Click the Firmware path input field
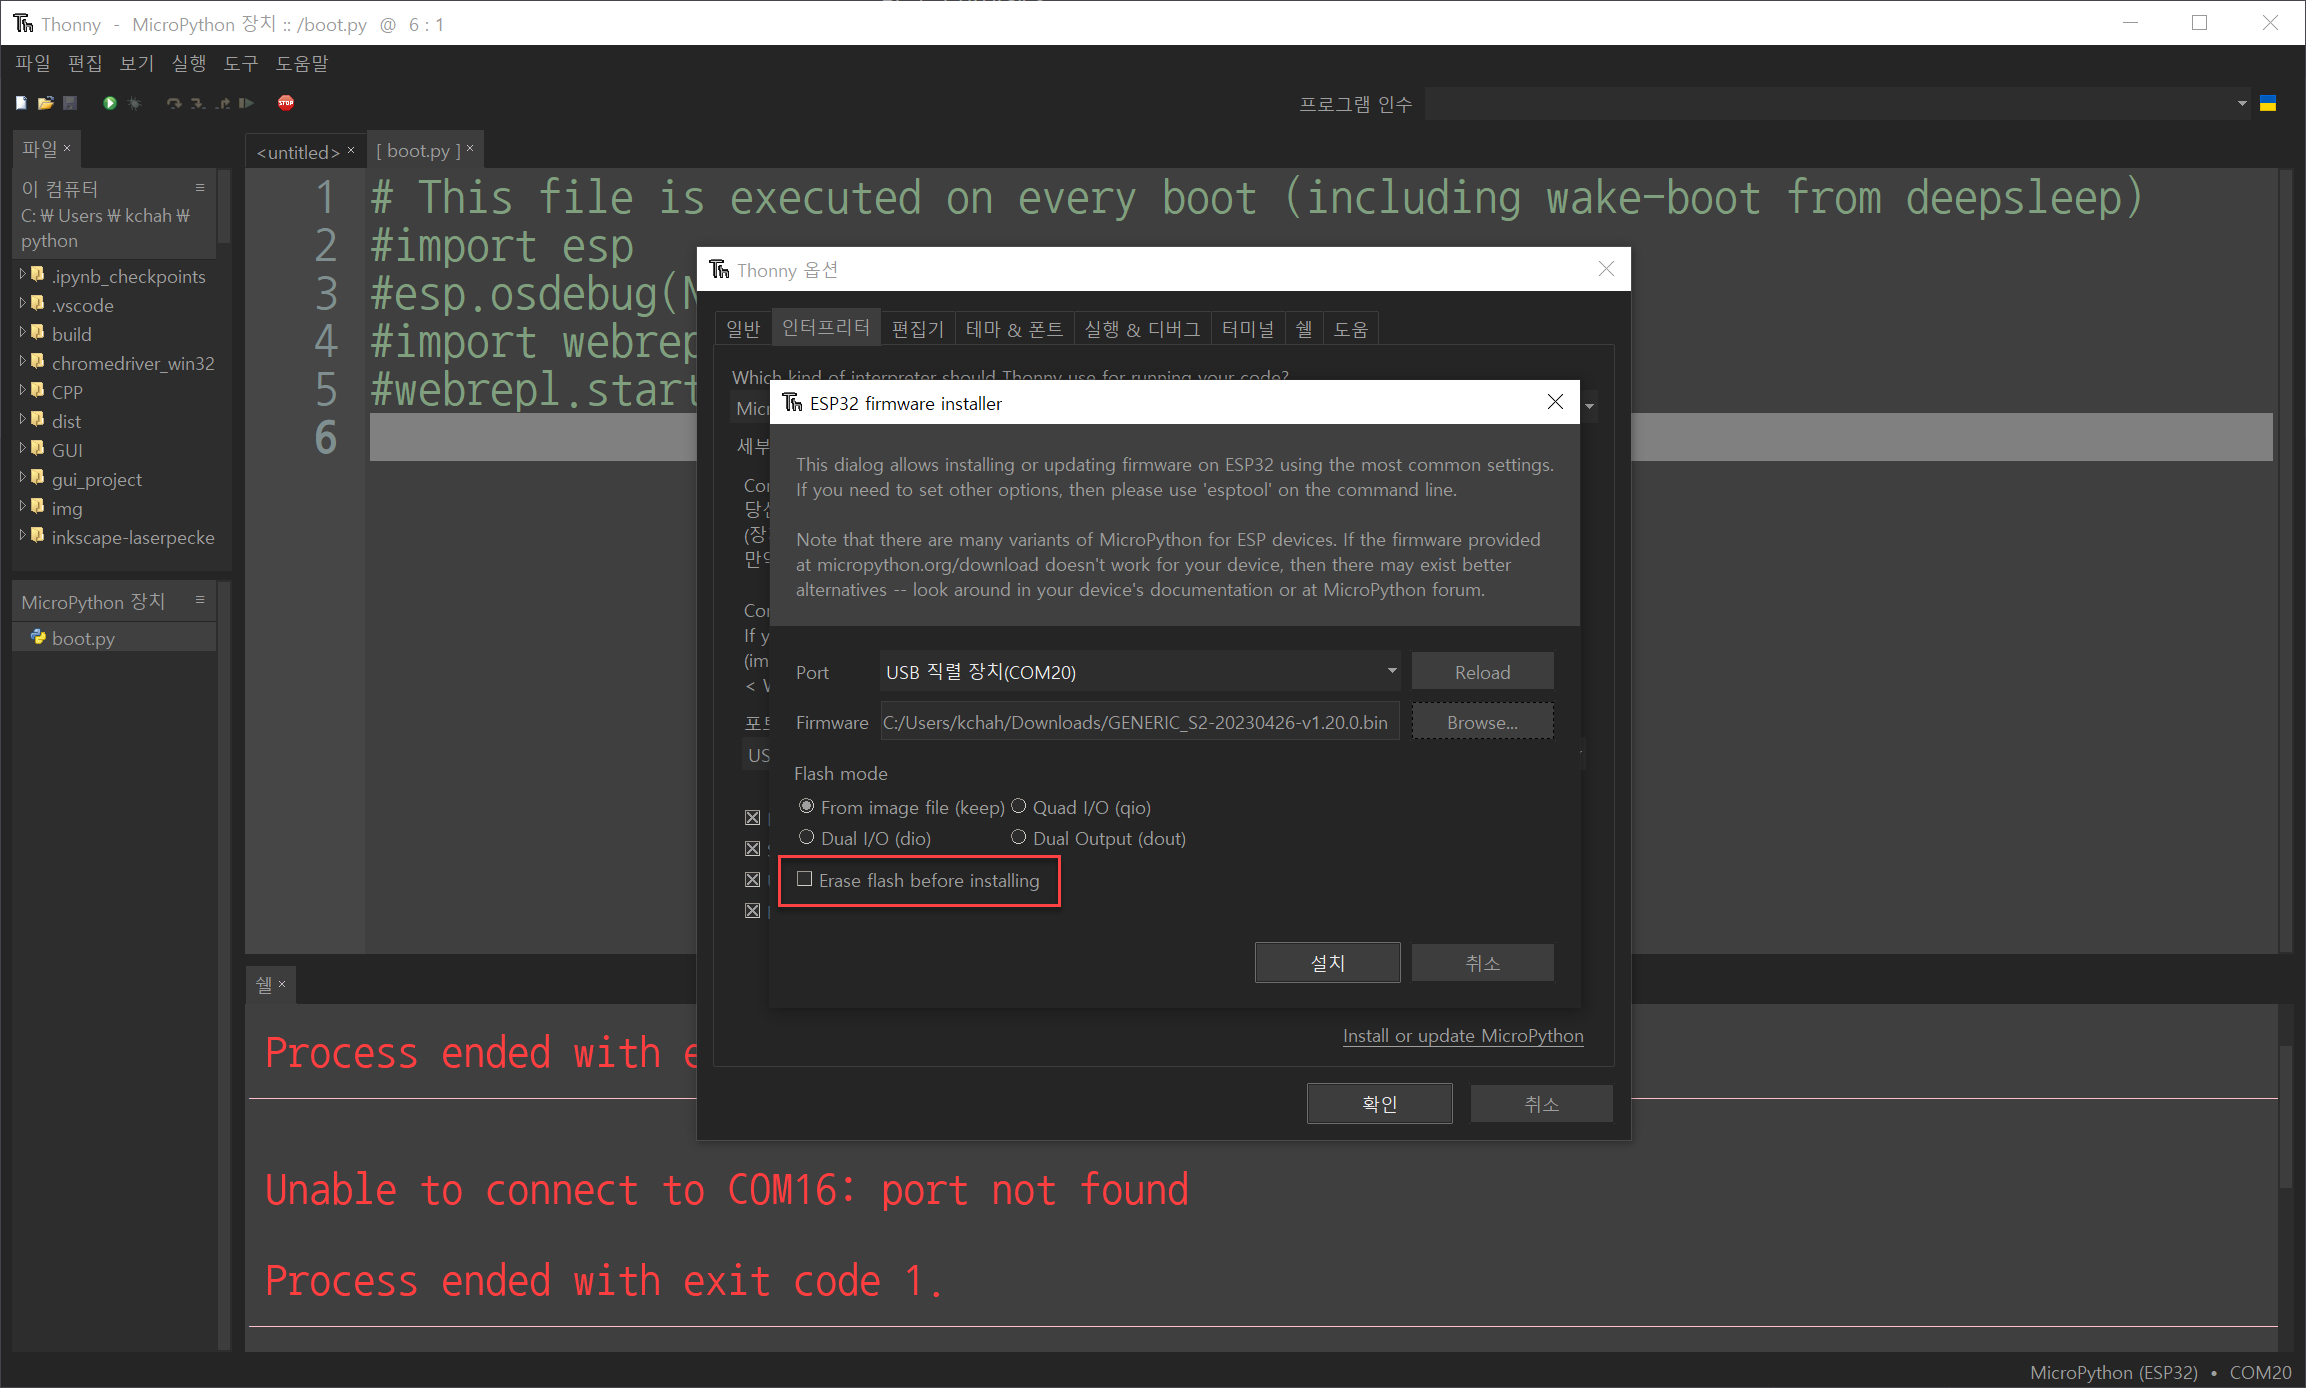The width and height of the screenshot is (2306, 1388). pyautogui.click(x=1138, y=722)
